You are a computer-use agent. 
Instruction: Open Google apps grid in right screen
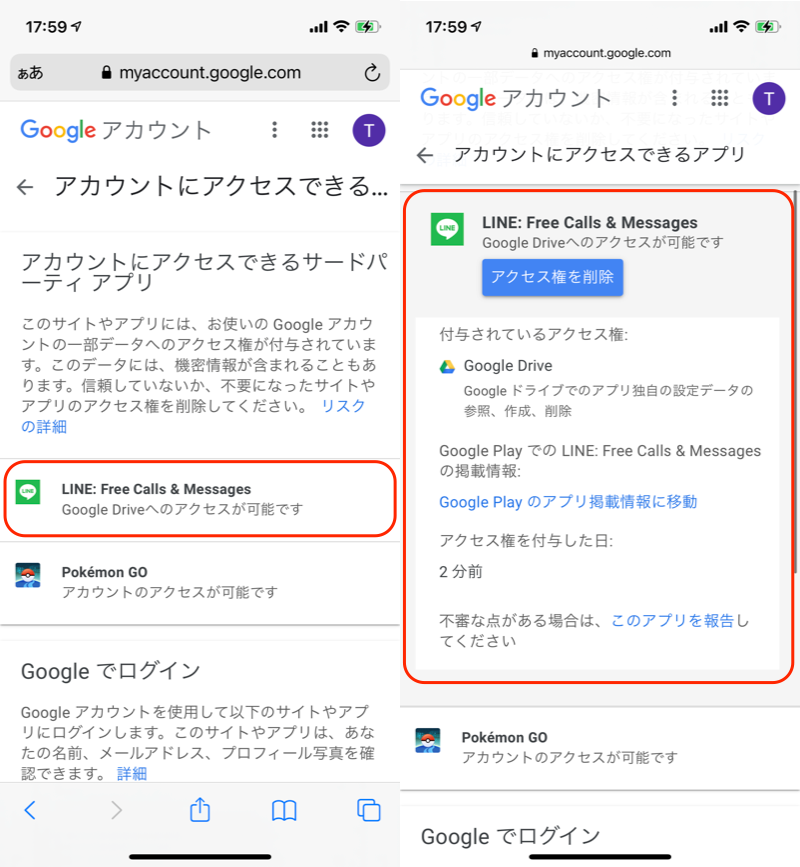tap(719, 98)
